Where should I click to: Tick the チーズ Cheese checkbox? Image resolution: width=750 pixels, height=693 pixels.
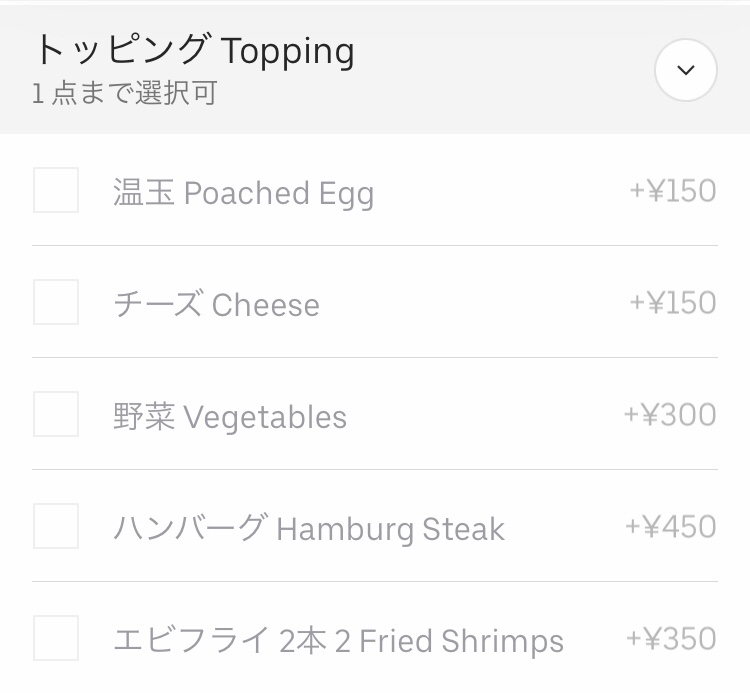[56, 302]
